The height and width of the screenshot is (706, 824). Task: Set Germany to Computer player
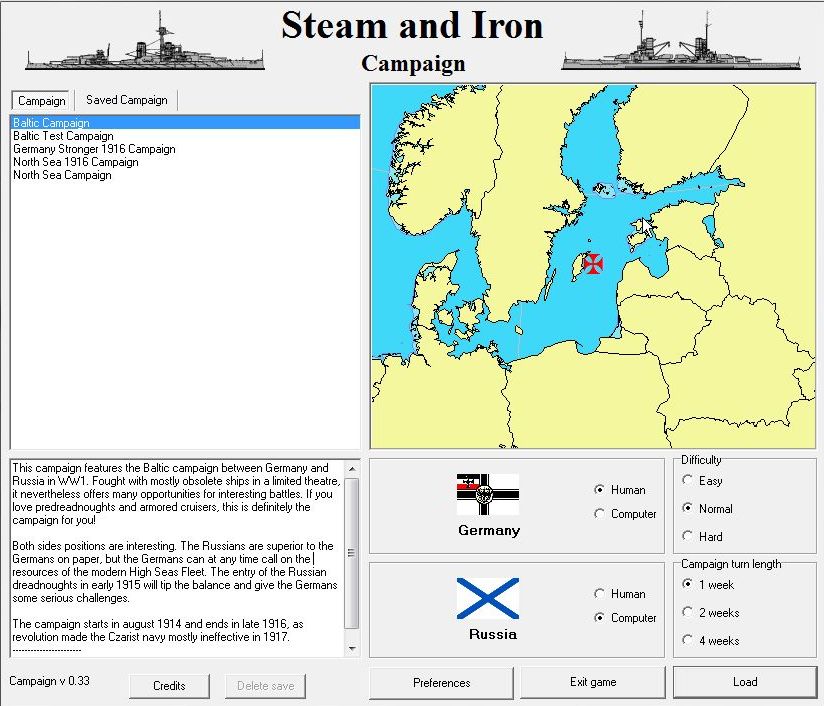click(x=600, y=514)
